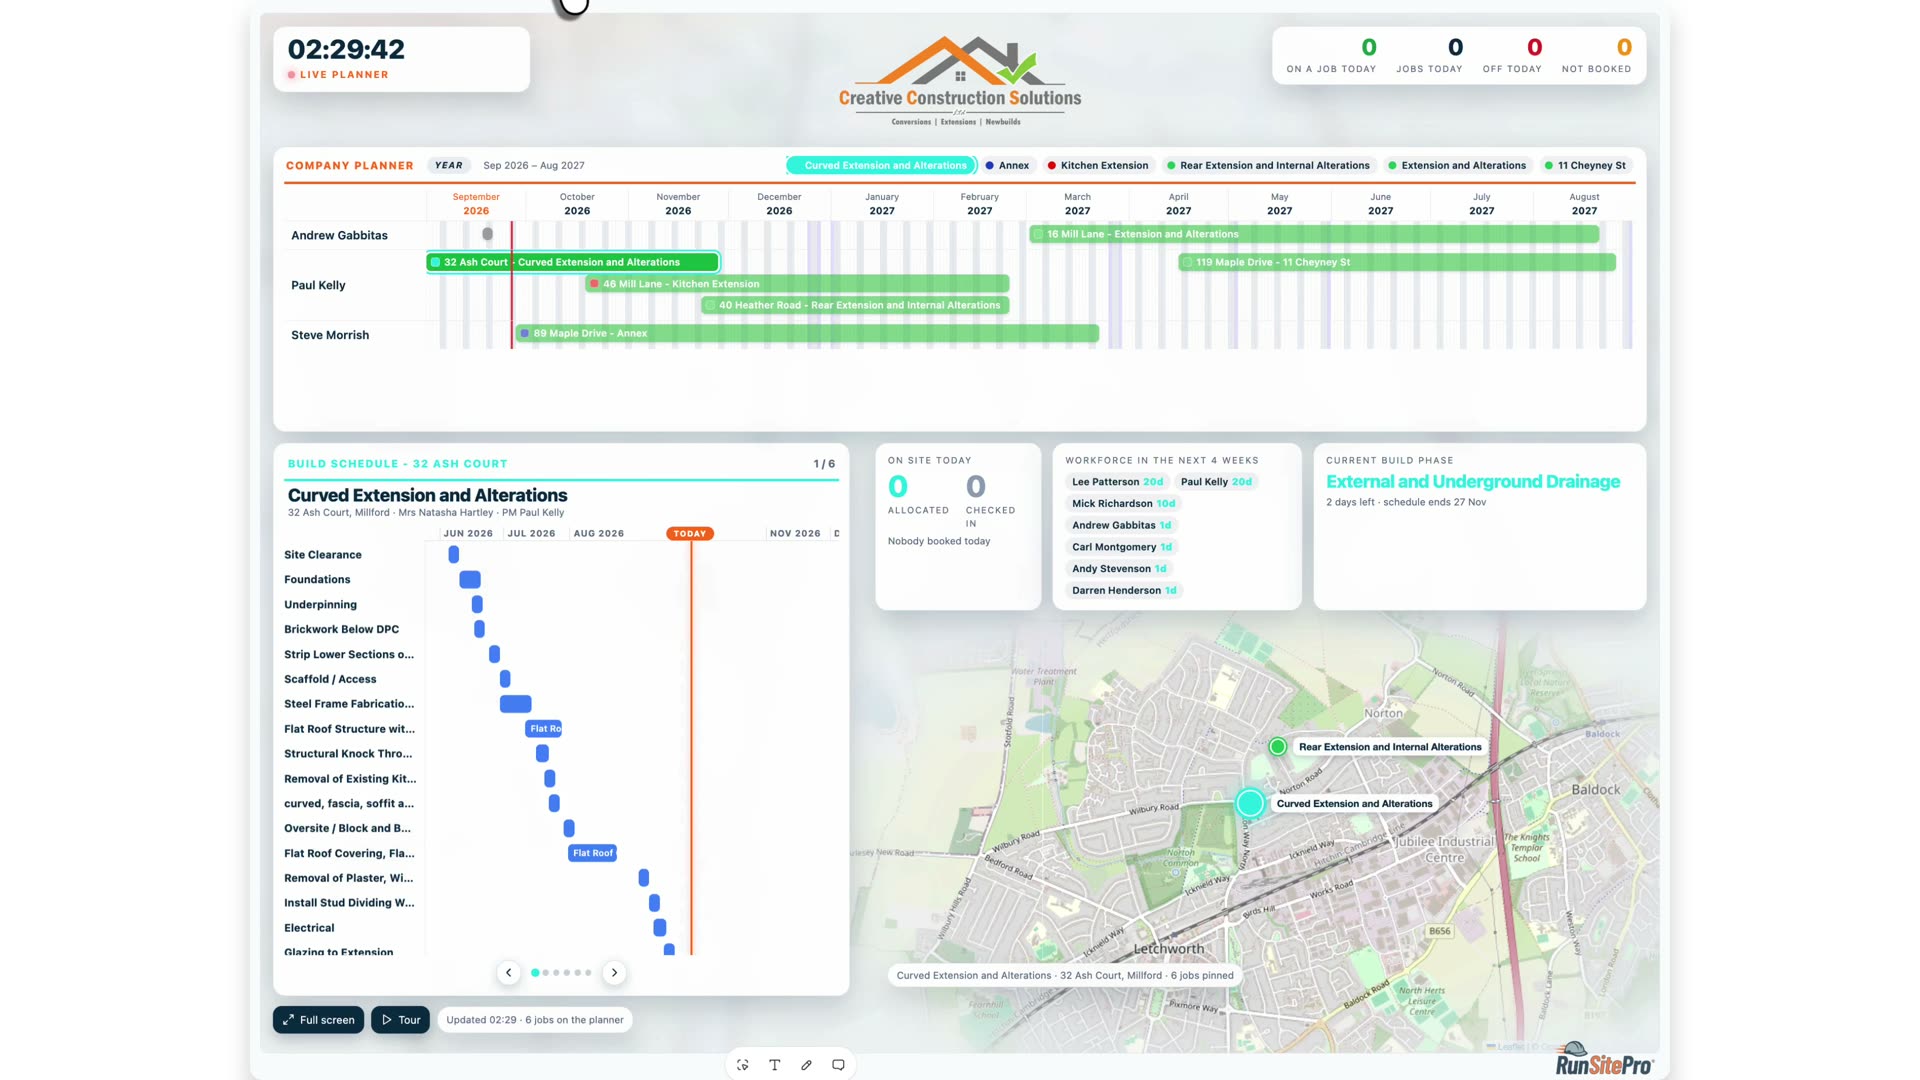
Task: Select 40 Heather Road Rear Extension bar
Action: click(855, 305)
